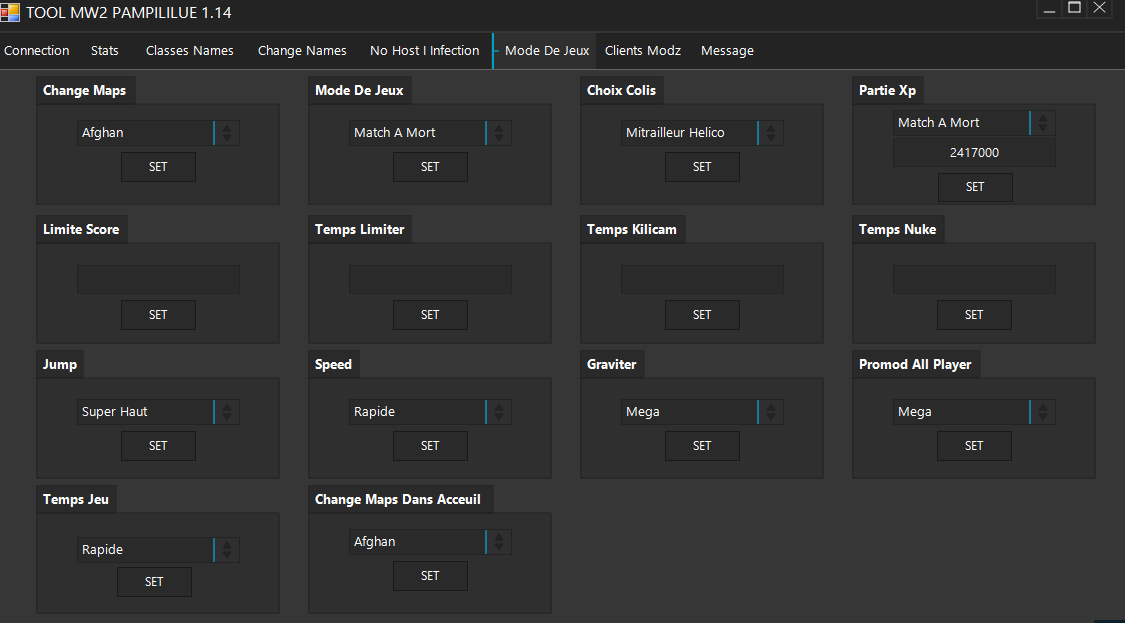
Task: Click SET in Mode De Jeux group
Action: 430,167
